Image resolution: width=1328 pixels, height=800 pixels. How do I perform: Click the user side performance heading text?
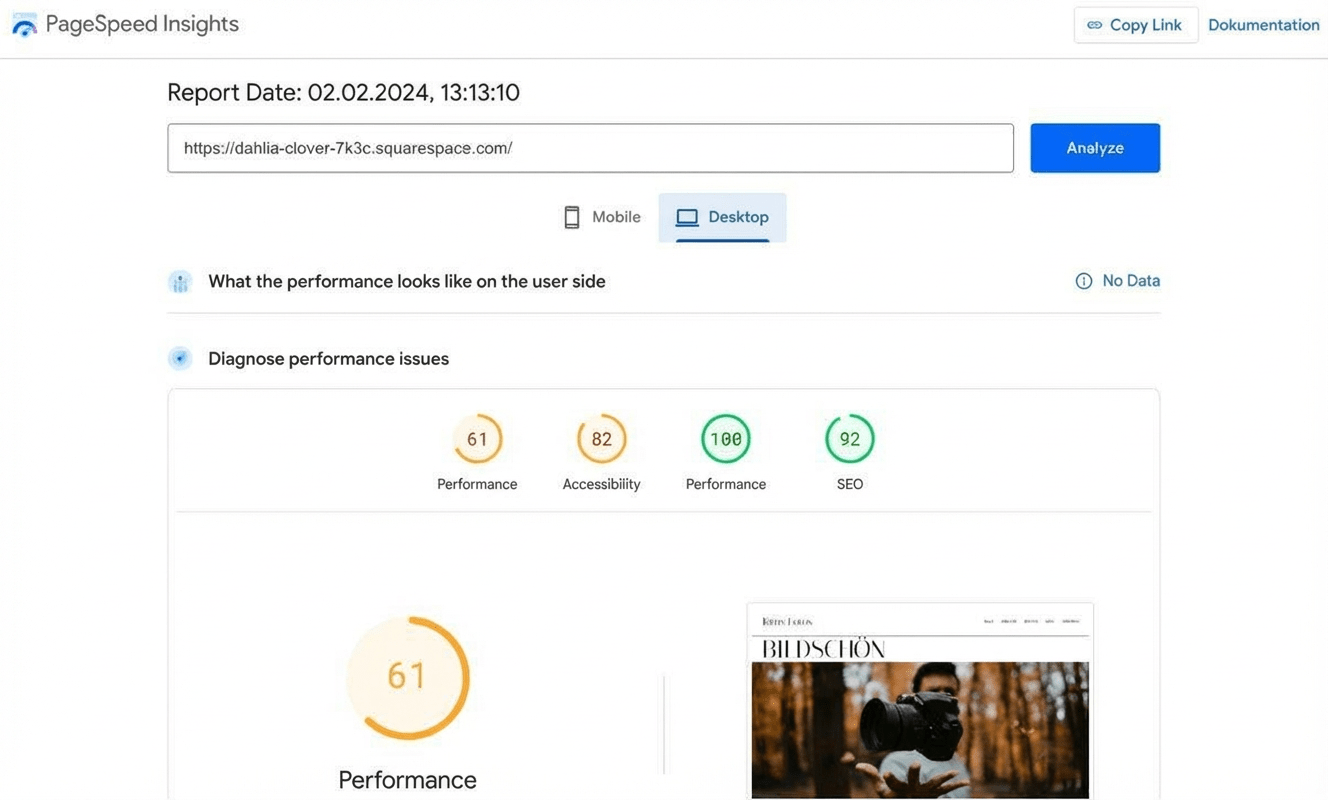(406, 281)
